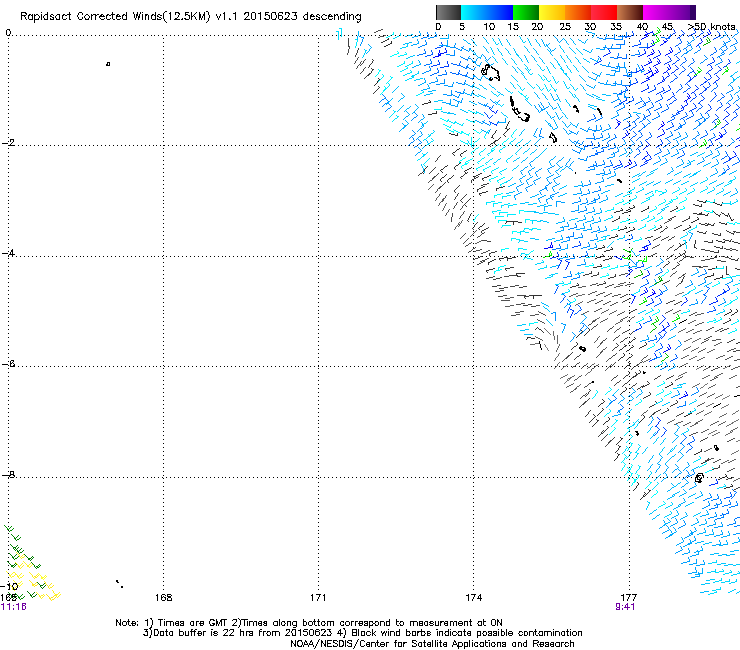Click the '-2' latitude axis label

click(x=8, y=143)
